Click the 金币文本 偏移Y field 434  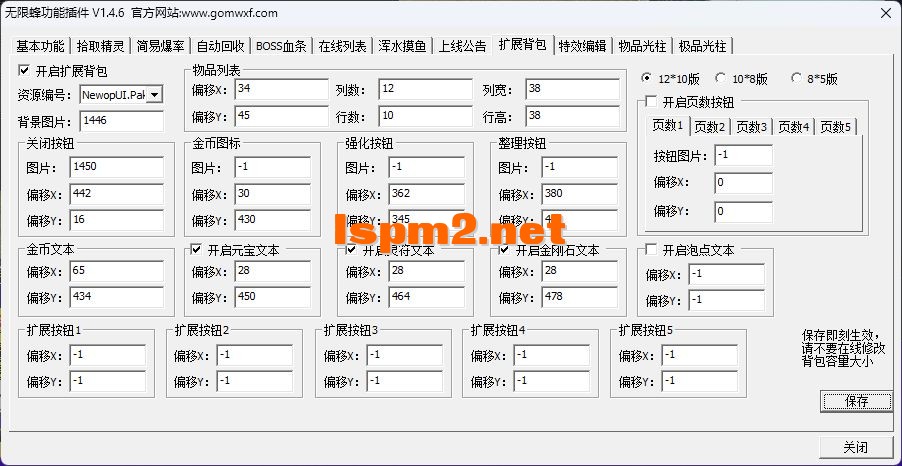117,297
